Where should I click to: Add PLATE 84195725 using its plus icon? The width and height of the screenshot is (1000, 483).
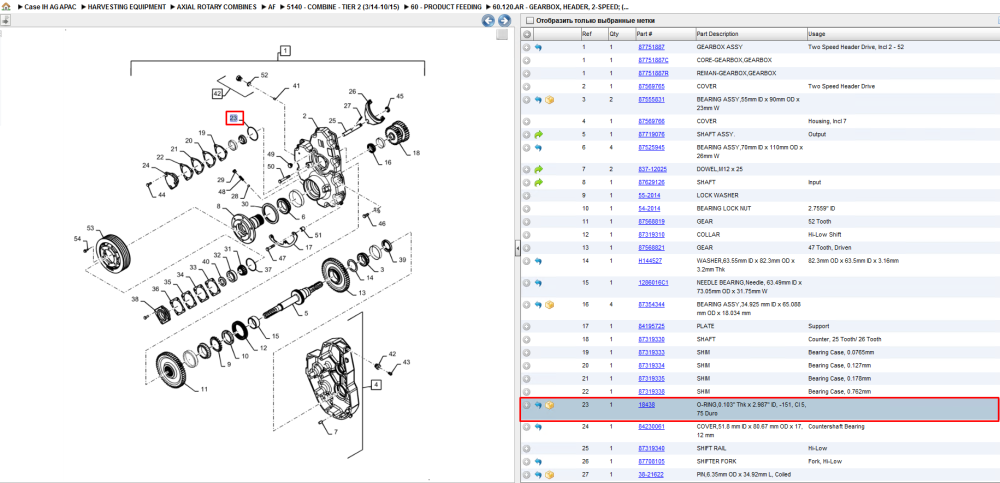tap(527, 326)
